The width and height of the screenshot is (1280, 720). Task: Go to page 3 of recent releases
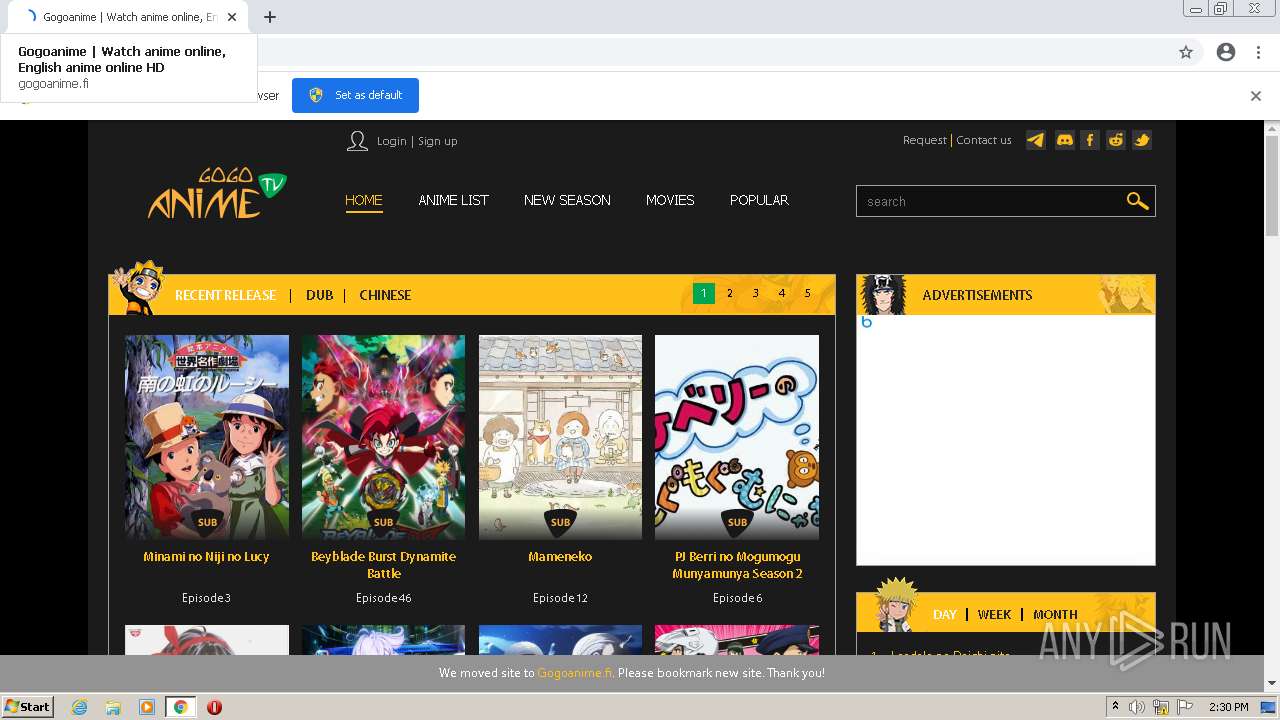[x=756, y=294]
